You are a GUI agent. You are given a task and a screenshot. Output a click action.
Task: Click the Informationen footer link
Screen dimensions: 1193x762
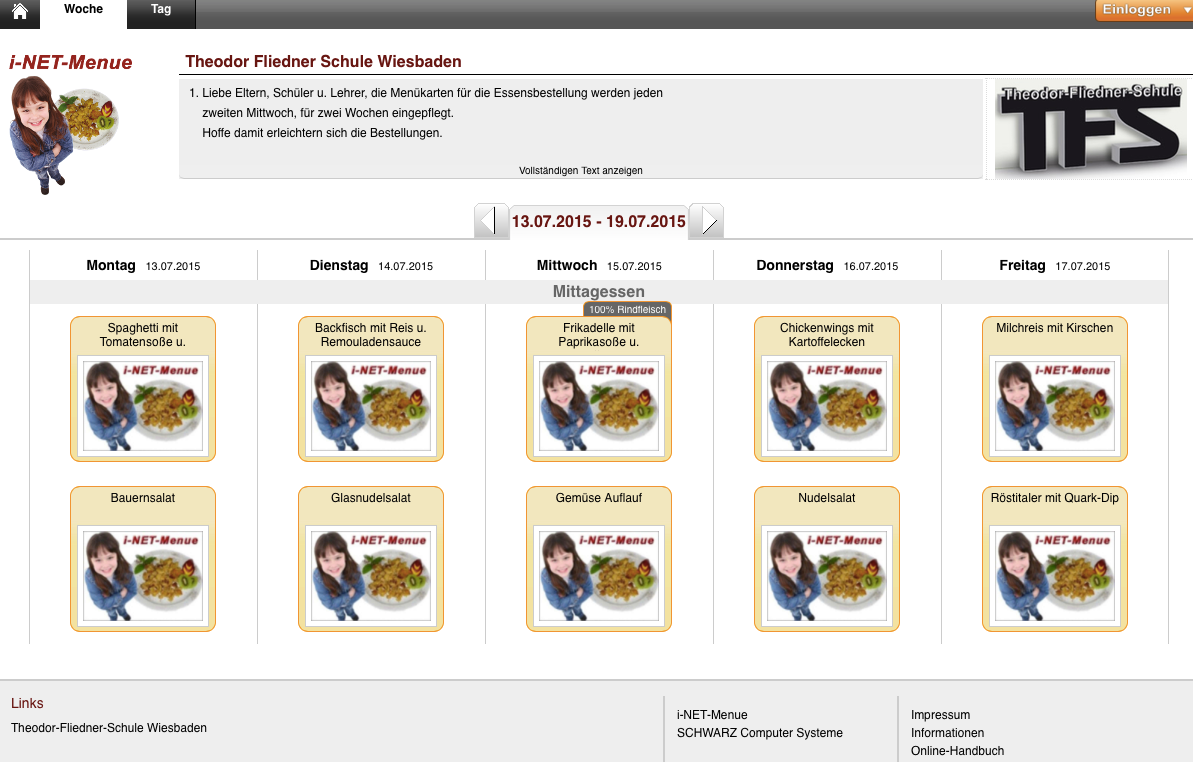tap(947, 733)
